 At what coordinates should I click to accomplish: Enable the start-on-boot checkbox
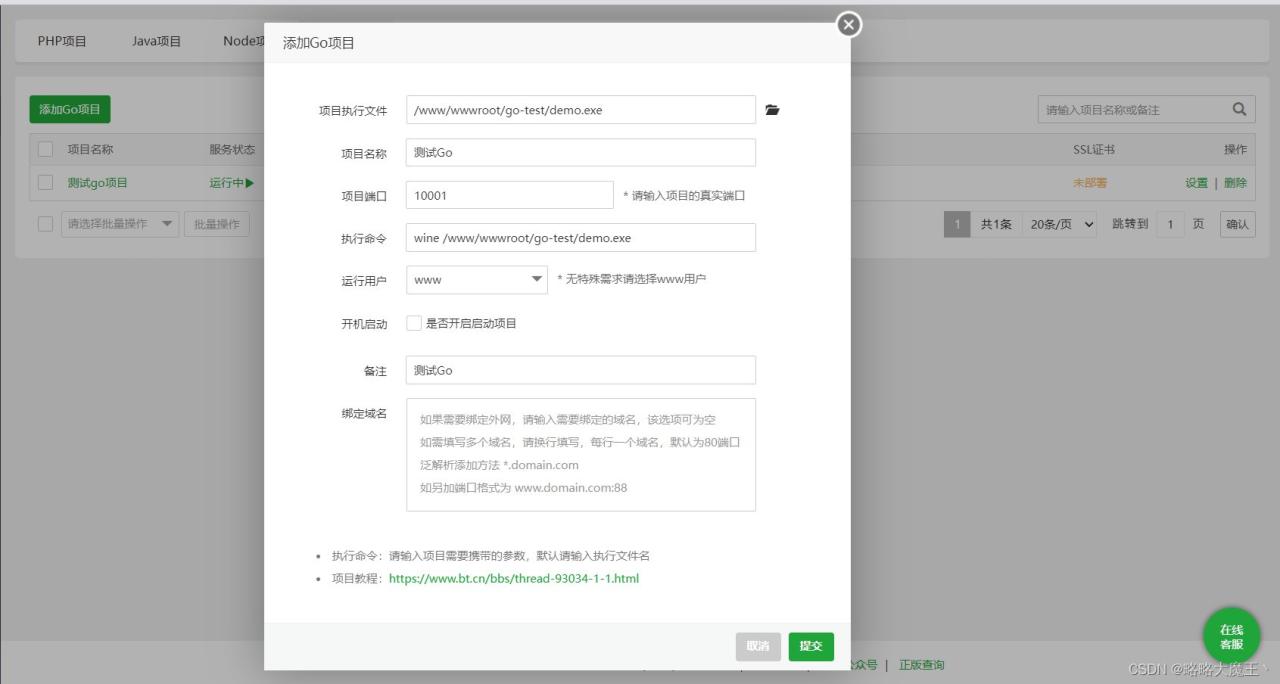point(414,323)
